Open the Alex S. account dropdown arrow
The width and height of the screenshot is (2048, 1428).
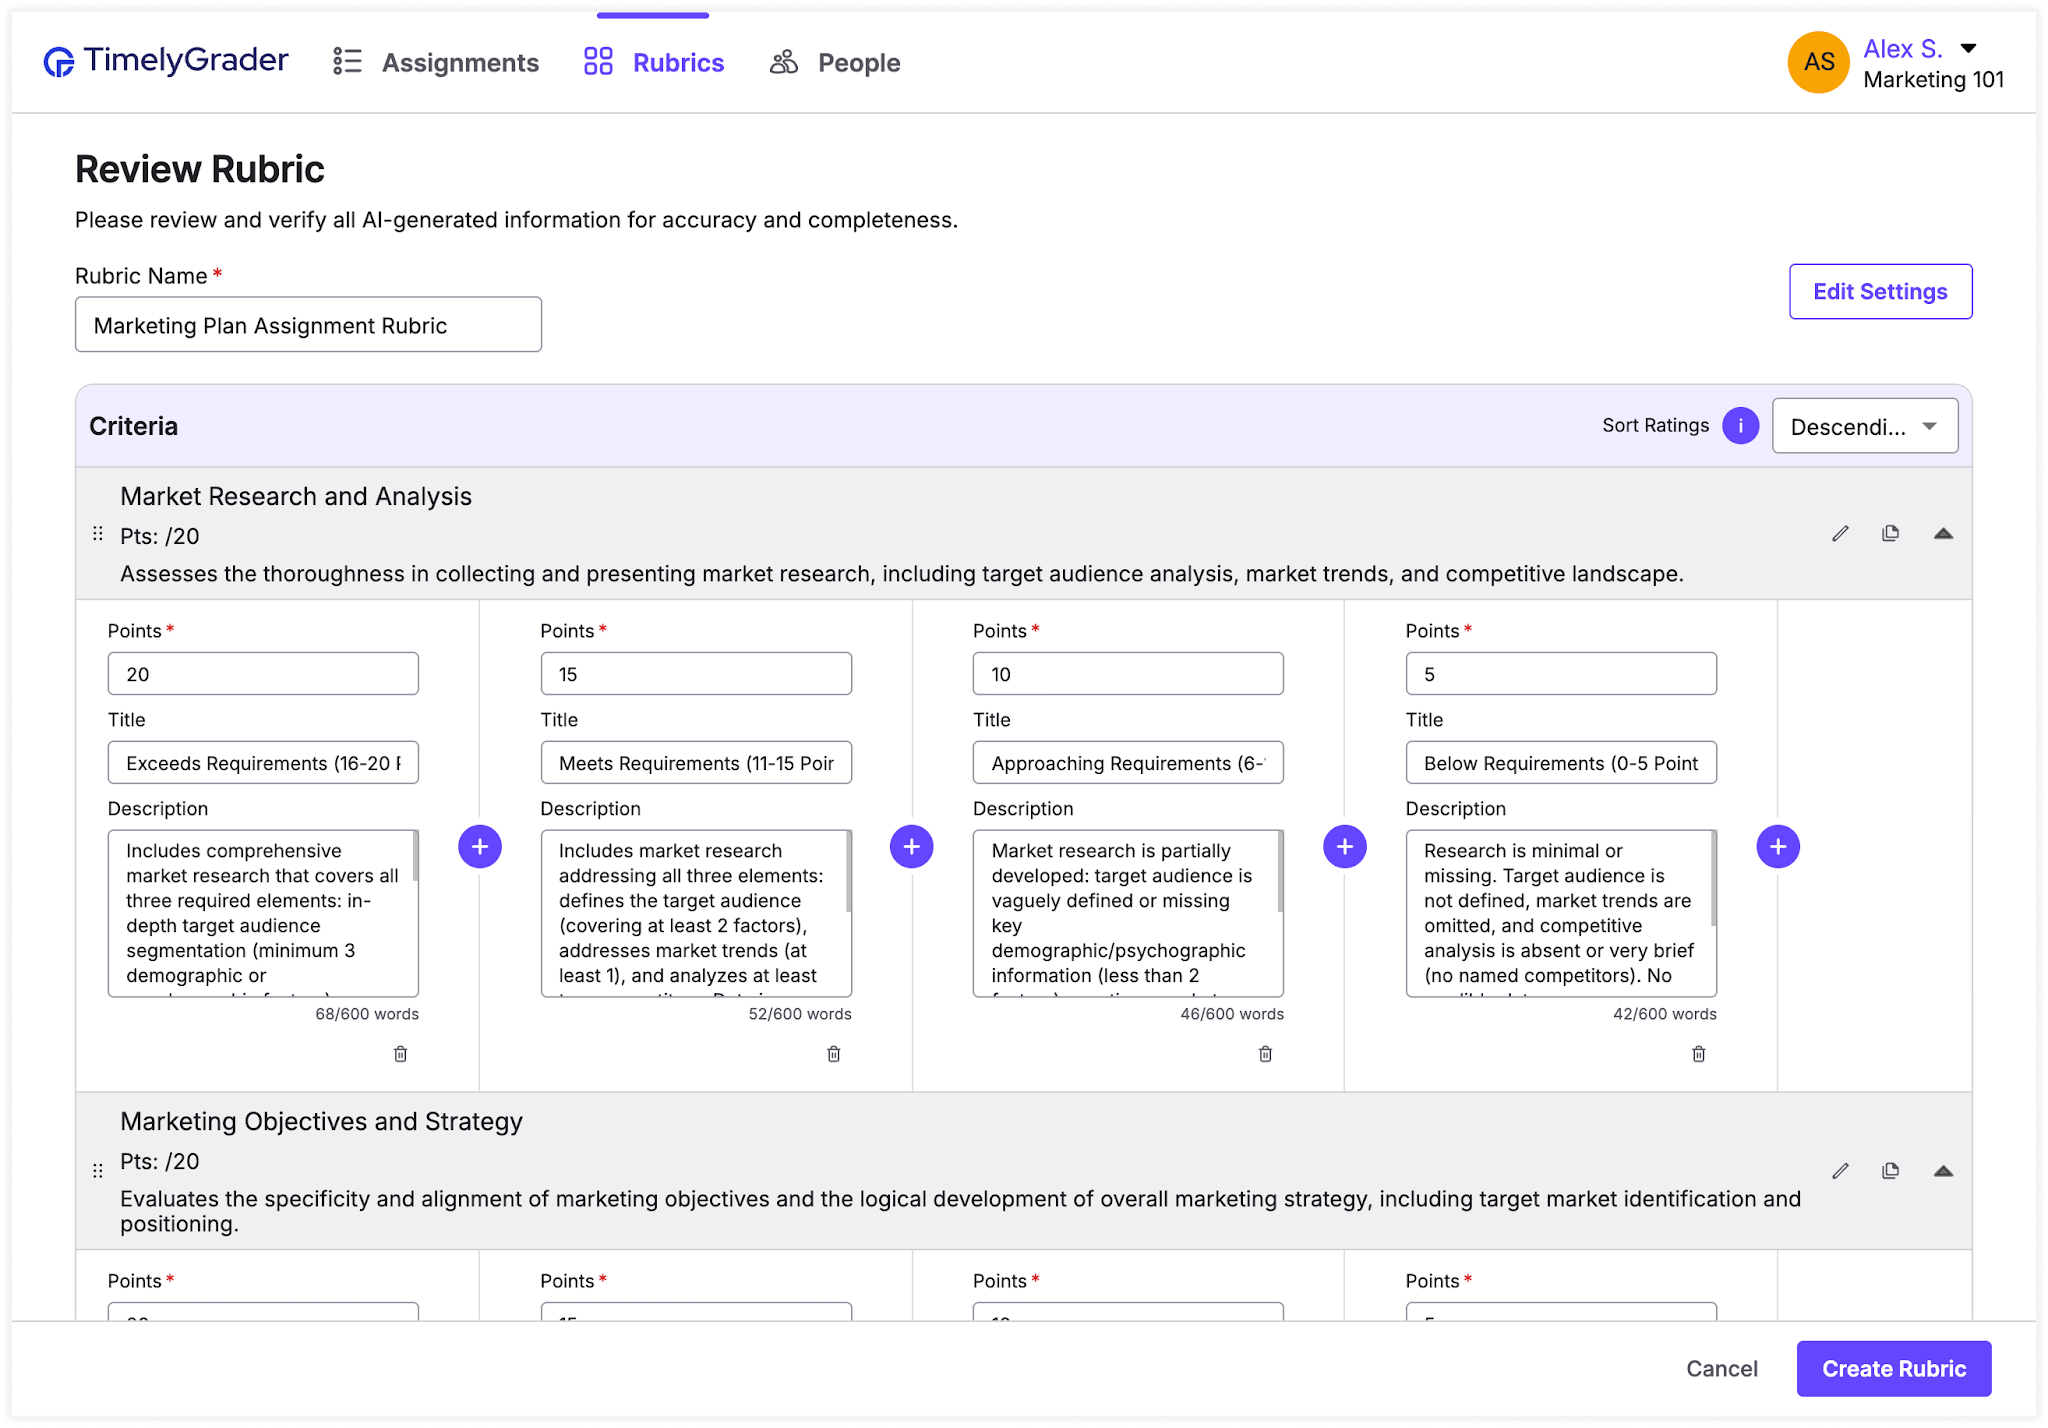pyautogui.click(x=1968, y=48)
